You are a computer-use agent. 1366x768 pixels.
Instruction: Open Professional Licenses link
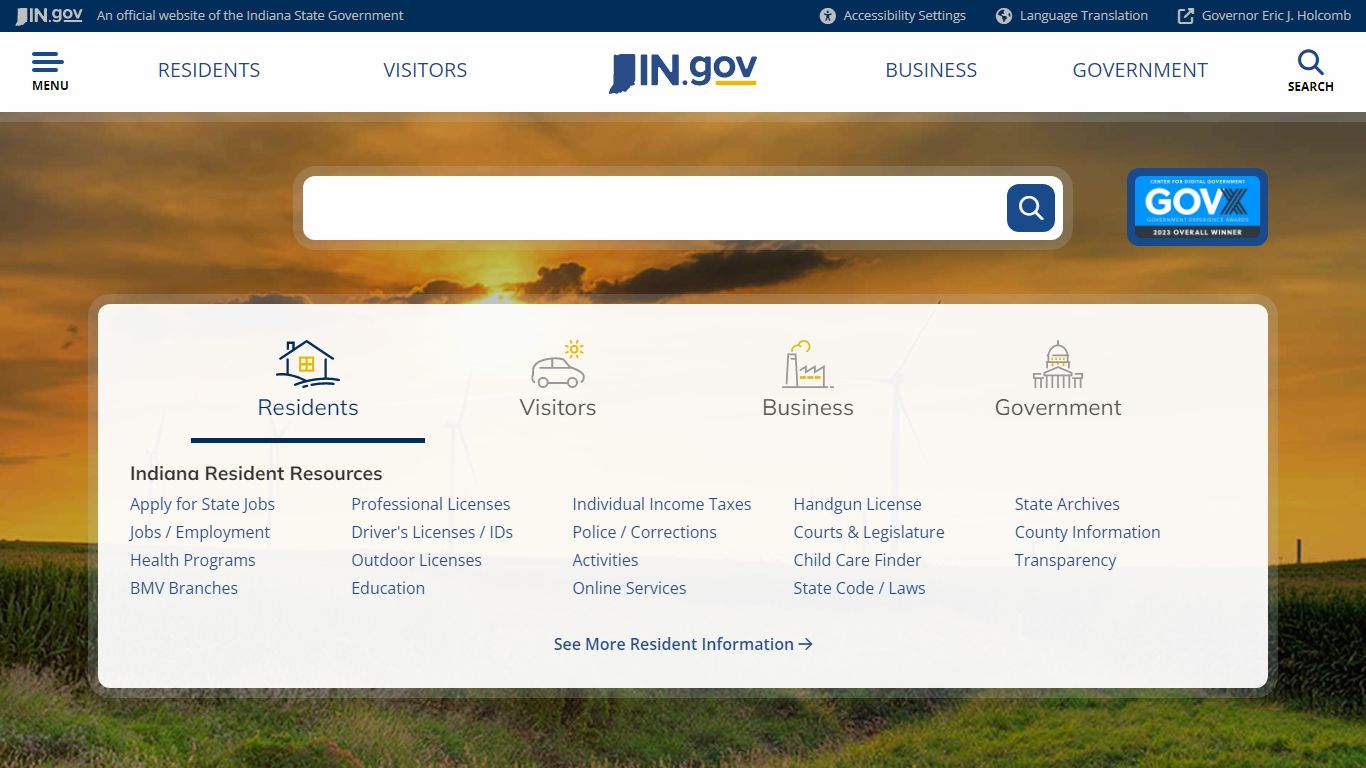coord(431,504)
